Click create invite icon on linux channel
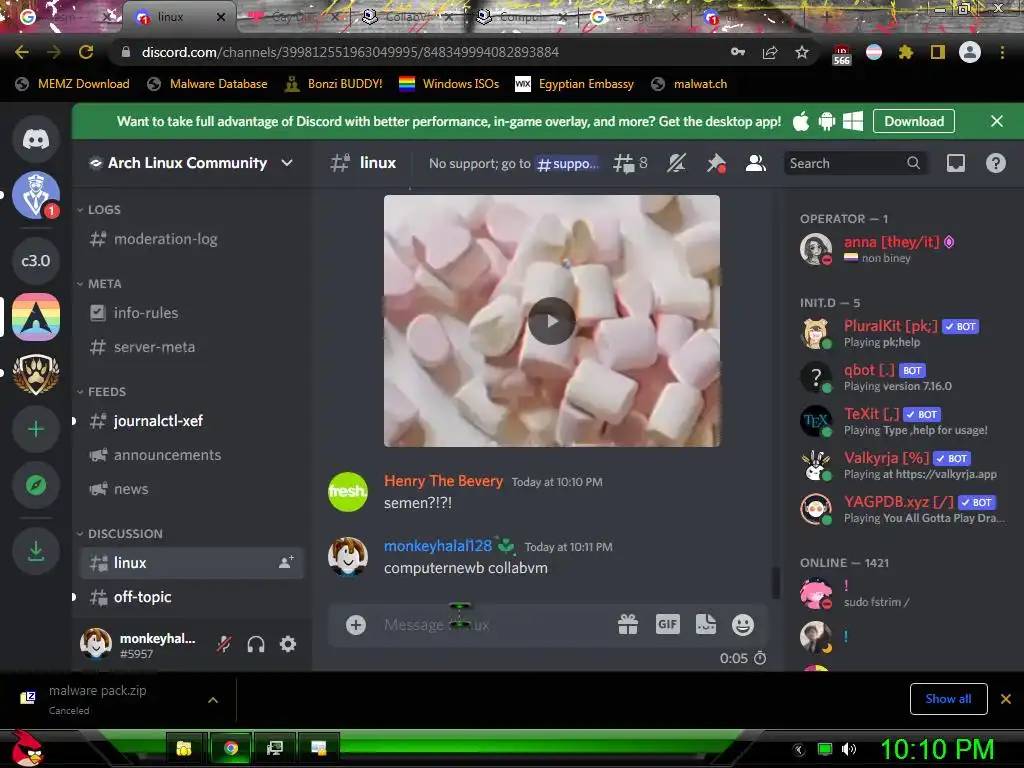This screenshot has width=1024, height=768. pyautogui.click(x=286, y=562)
